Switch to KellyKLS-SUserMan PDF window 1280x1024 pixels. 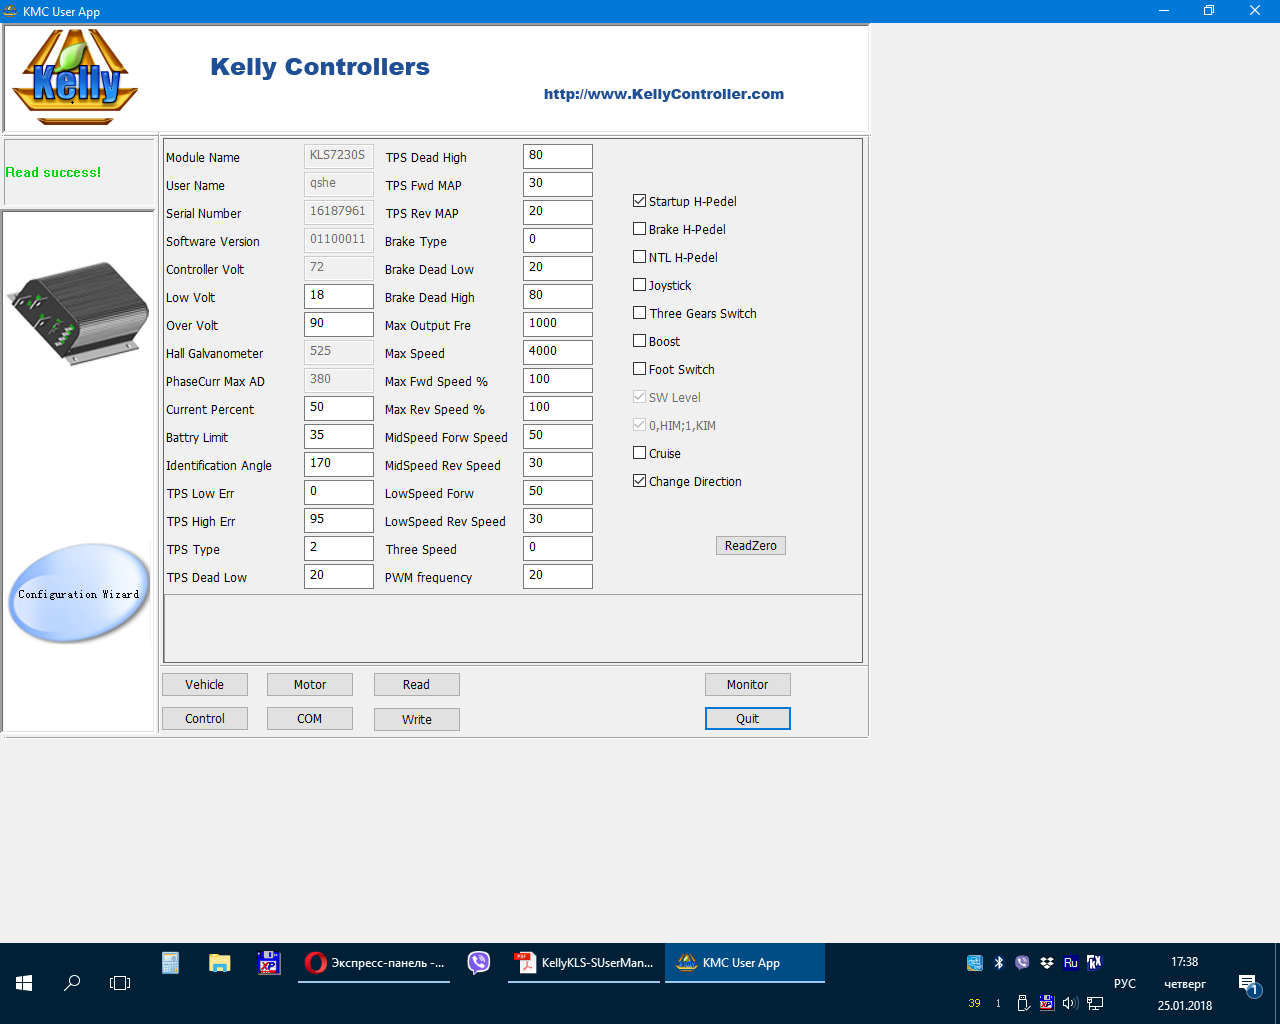pyautogui.click(x=584, y=963)
